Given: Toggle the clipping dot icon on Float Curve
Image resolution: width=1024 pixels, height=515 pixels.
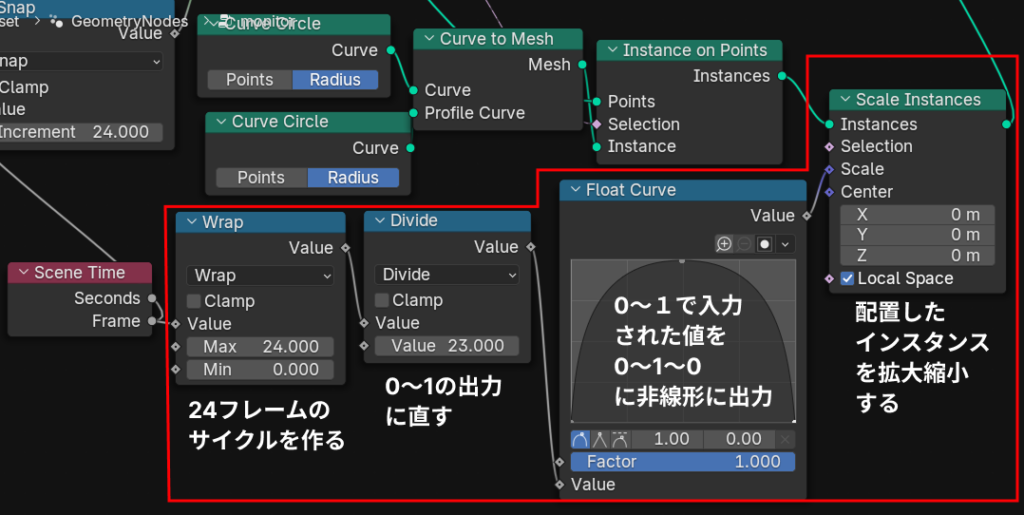Looking at the screenshot, I should pos(764,244).
